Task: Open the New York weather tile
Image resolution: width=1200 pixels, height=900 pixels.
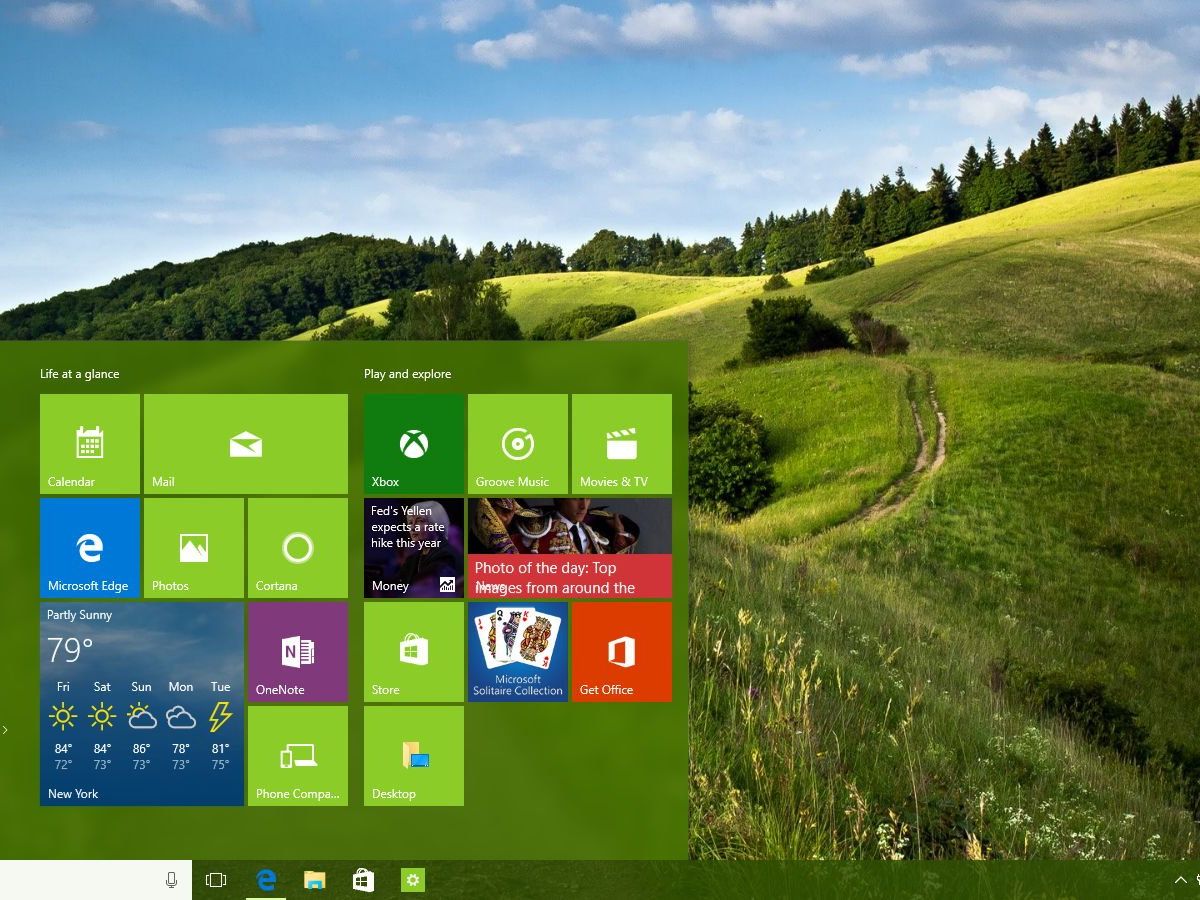Action: point(142,704)
